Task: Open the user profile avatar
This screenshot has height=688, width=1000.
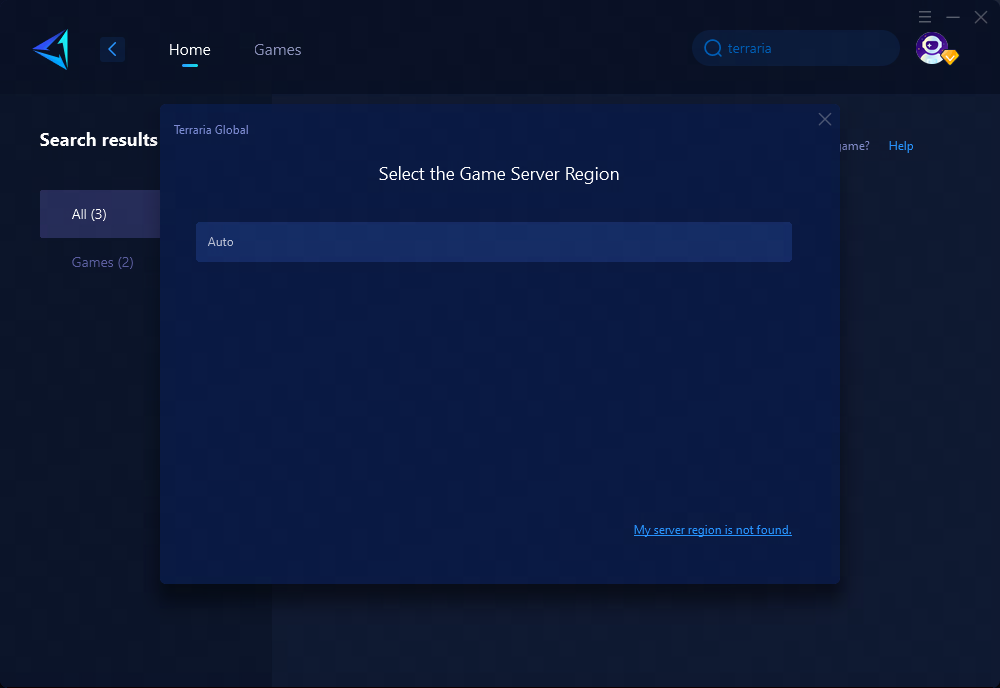Action: (x=931, y=48)
